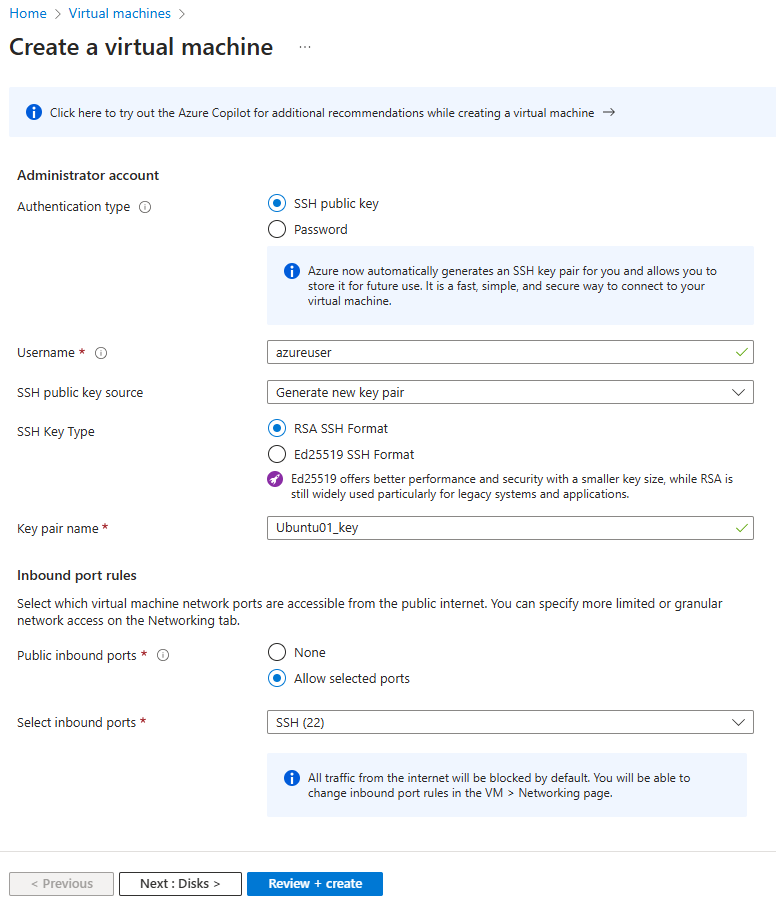Click into the Username field with azureuser

[510, 352]
